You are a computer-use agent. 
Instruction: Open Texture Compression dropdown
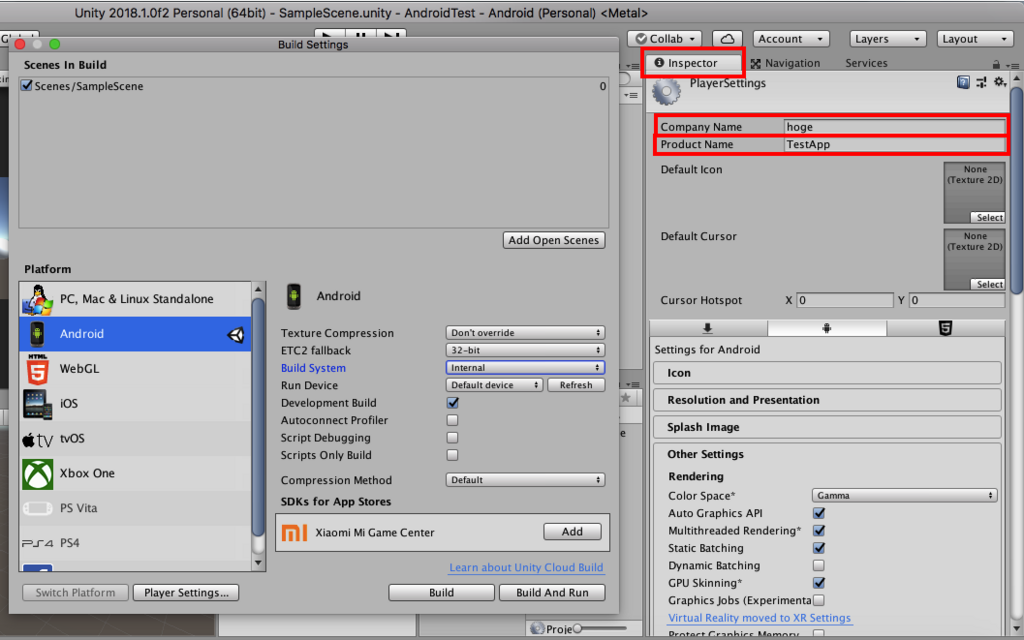pos(525,333)
